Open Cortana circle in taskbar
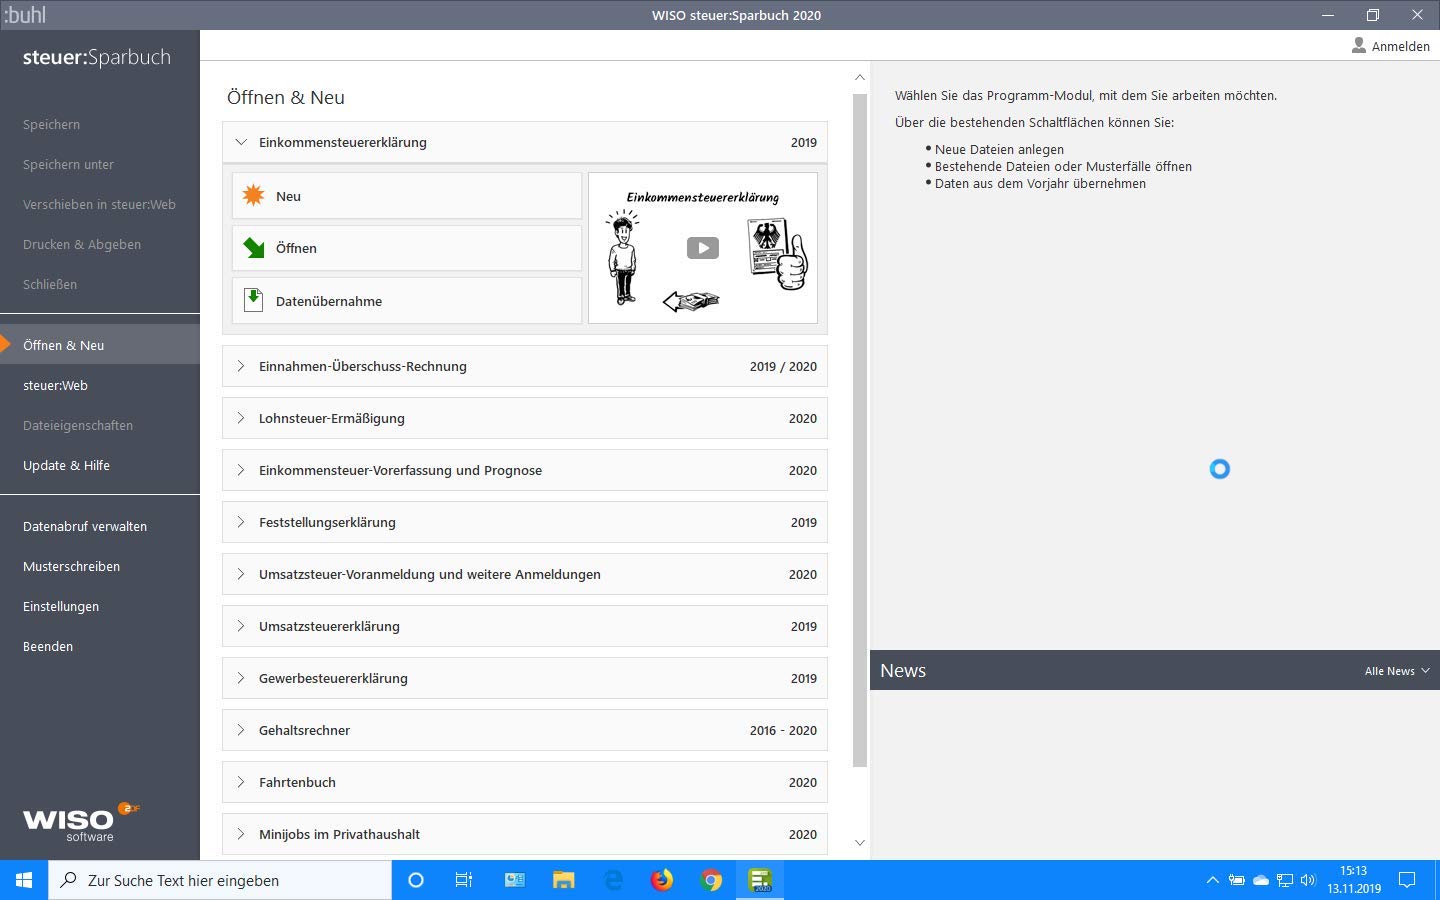 click(x=416, y=880)
